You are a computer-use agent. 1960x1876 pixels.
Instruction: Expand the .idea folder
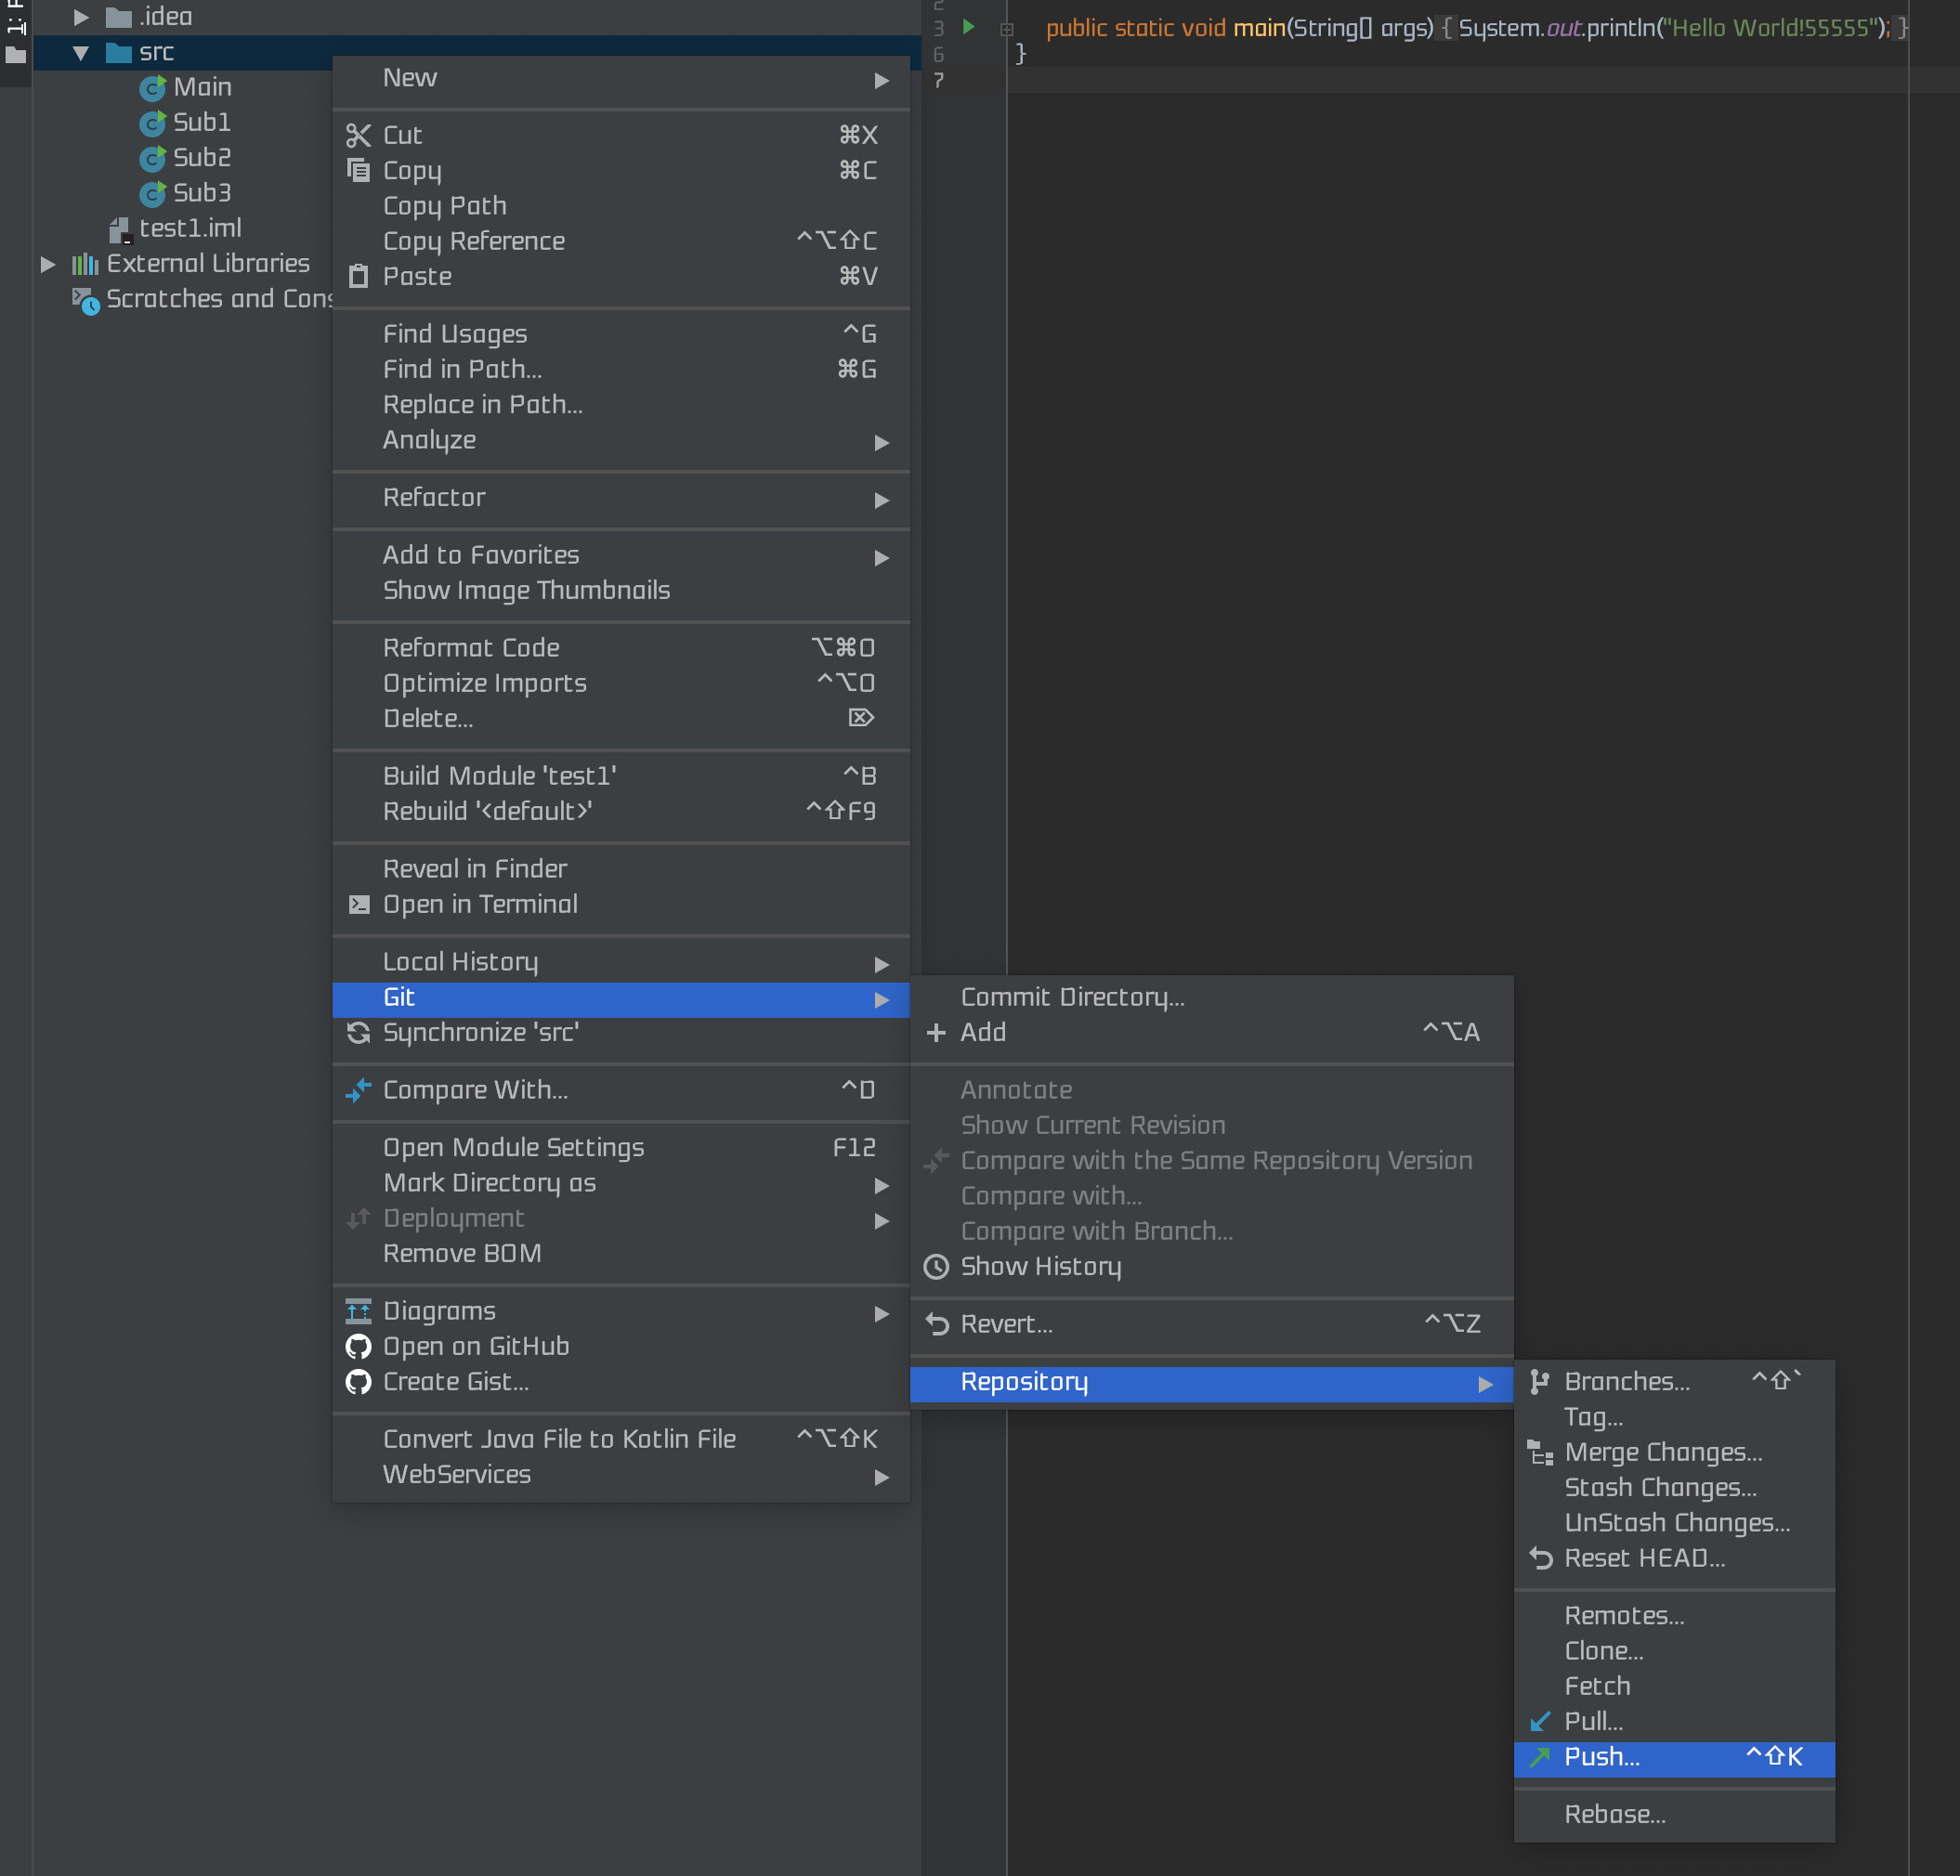(x=81, y=17)
